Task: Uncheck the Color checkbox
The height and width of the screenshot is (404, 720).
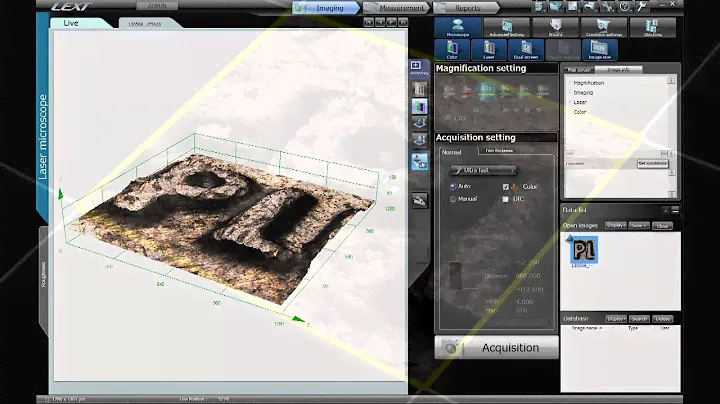Action: [x=507, y=186]
